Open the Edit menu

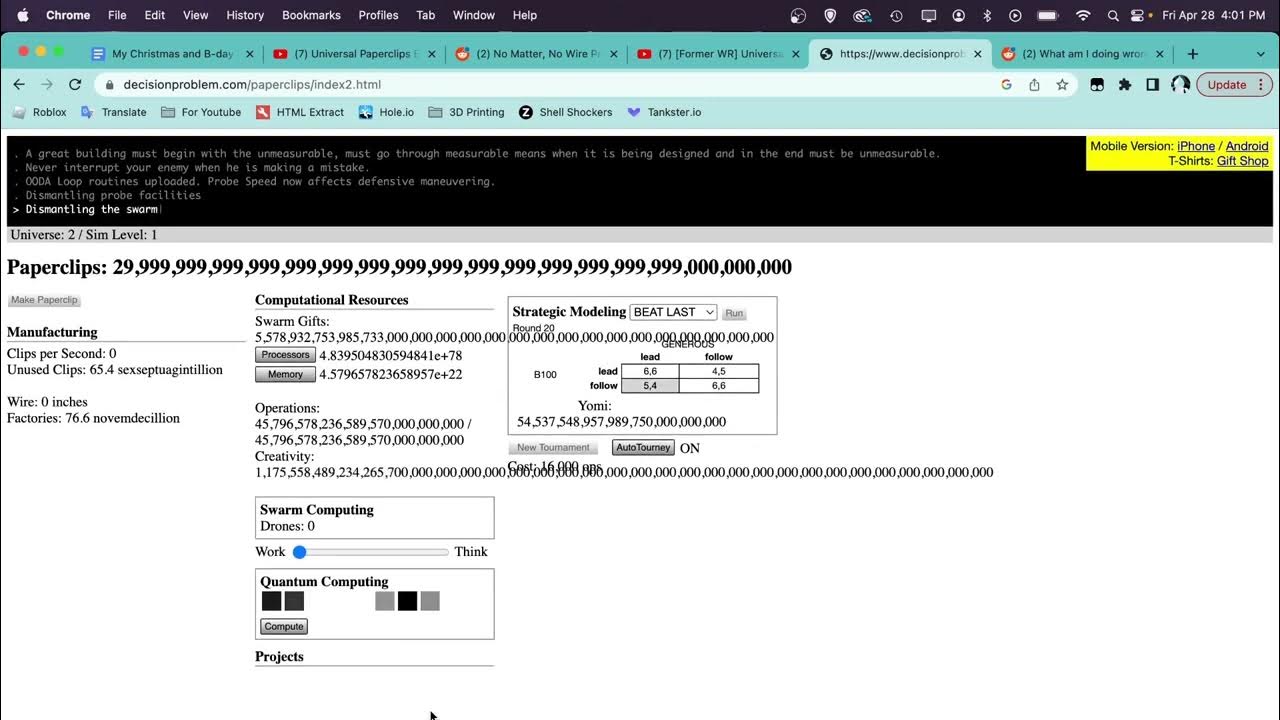[x=154, y=15]
